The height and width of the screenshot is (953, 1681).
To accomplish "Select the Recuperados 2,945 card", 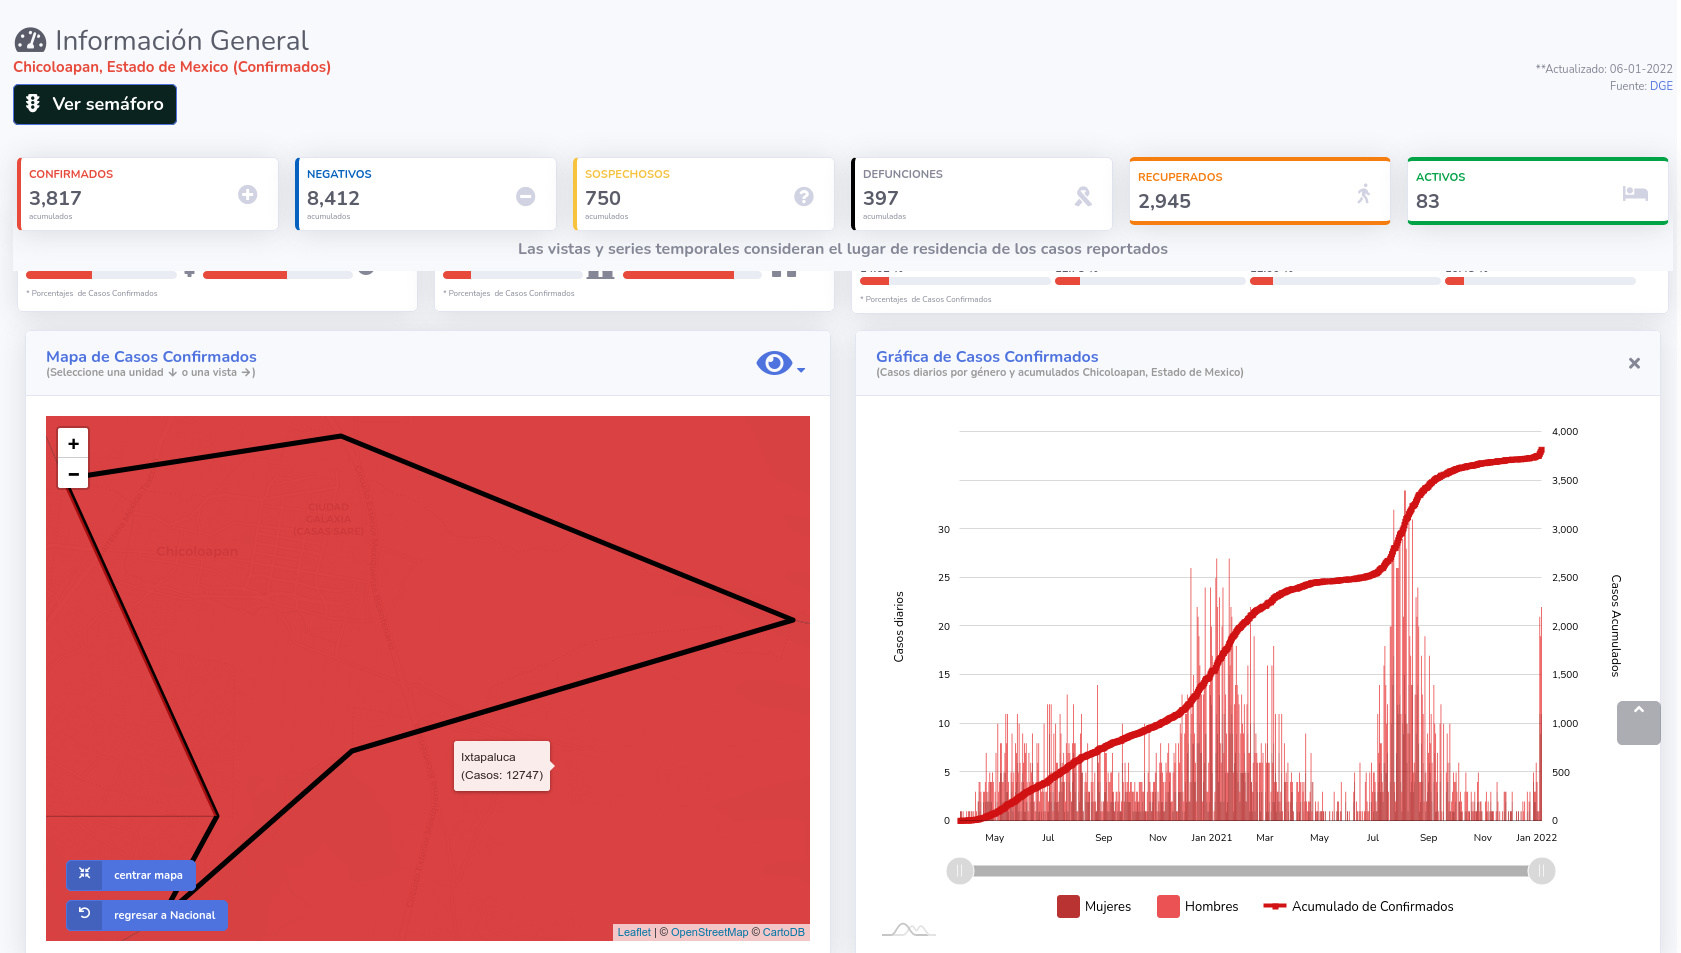I will pos(1260,191).
